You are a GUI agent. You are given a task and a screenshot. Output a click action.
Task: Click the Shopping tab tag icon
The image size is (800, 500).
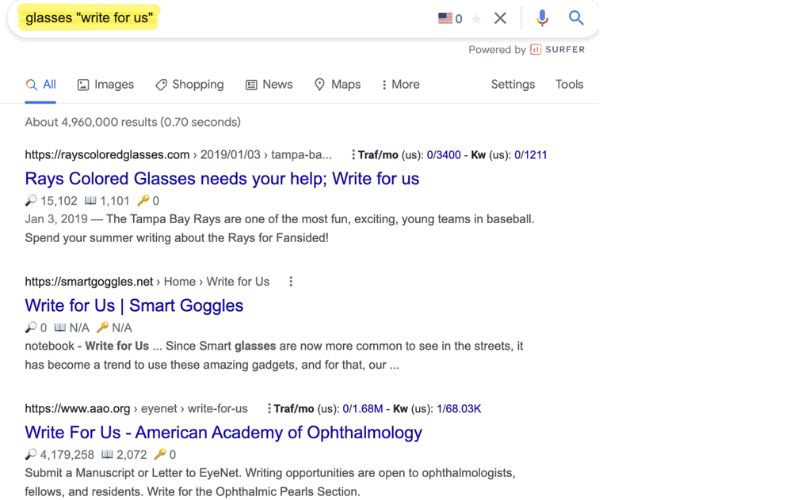161,85
